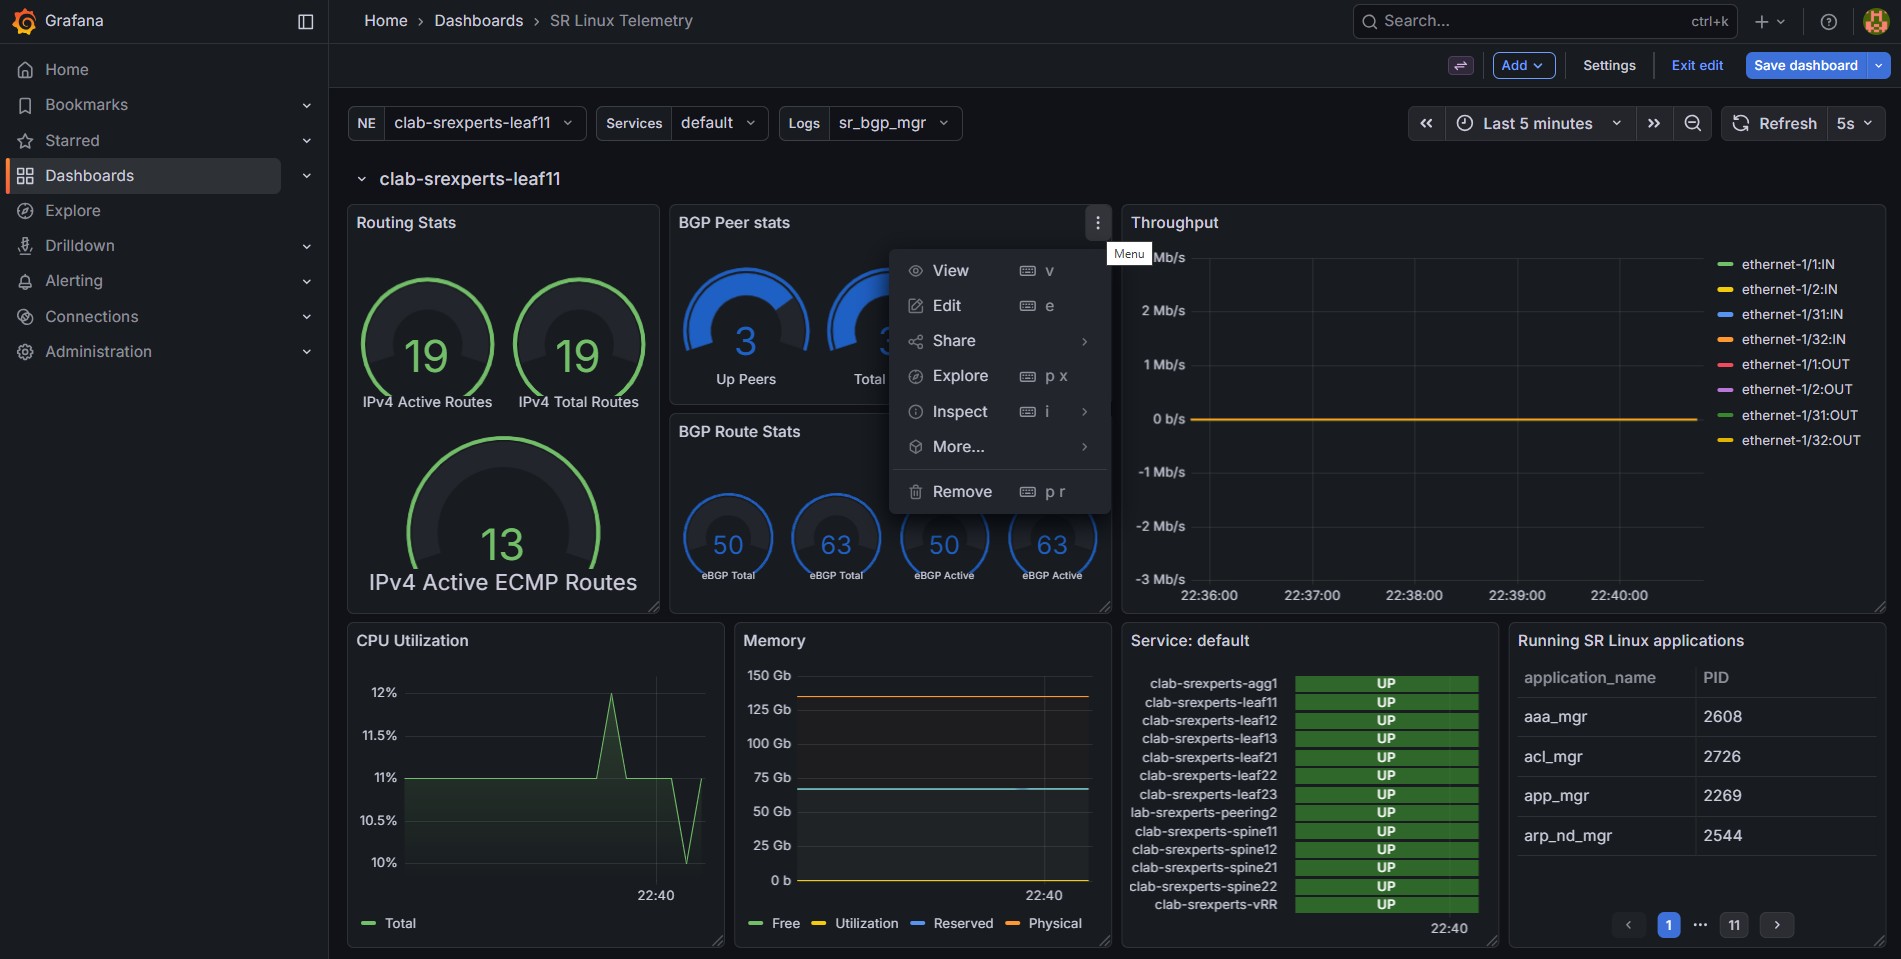The height and width of the screenshot is (959, 1901).
Task: Open dashboard Settings
Action: click(x=1609, y=65)
